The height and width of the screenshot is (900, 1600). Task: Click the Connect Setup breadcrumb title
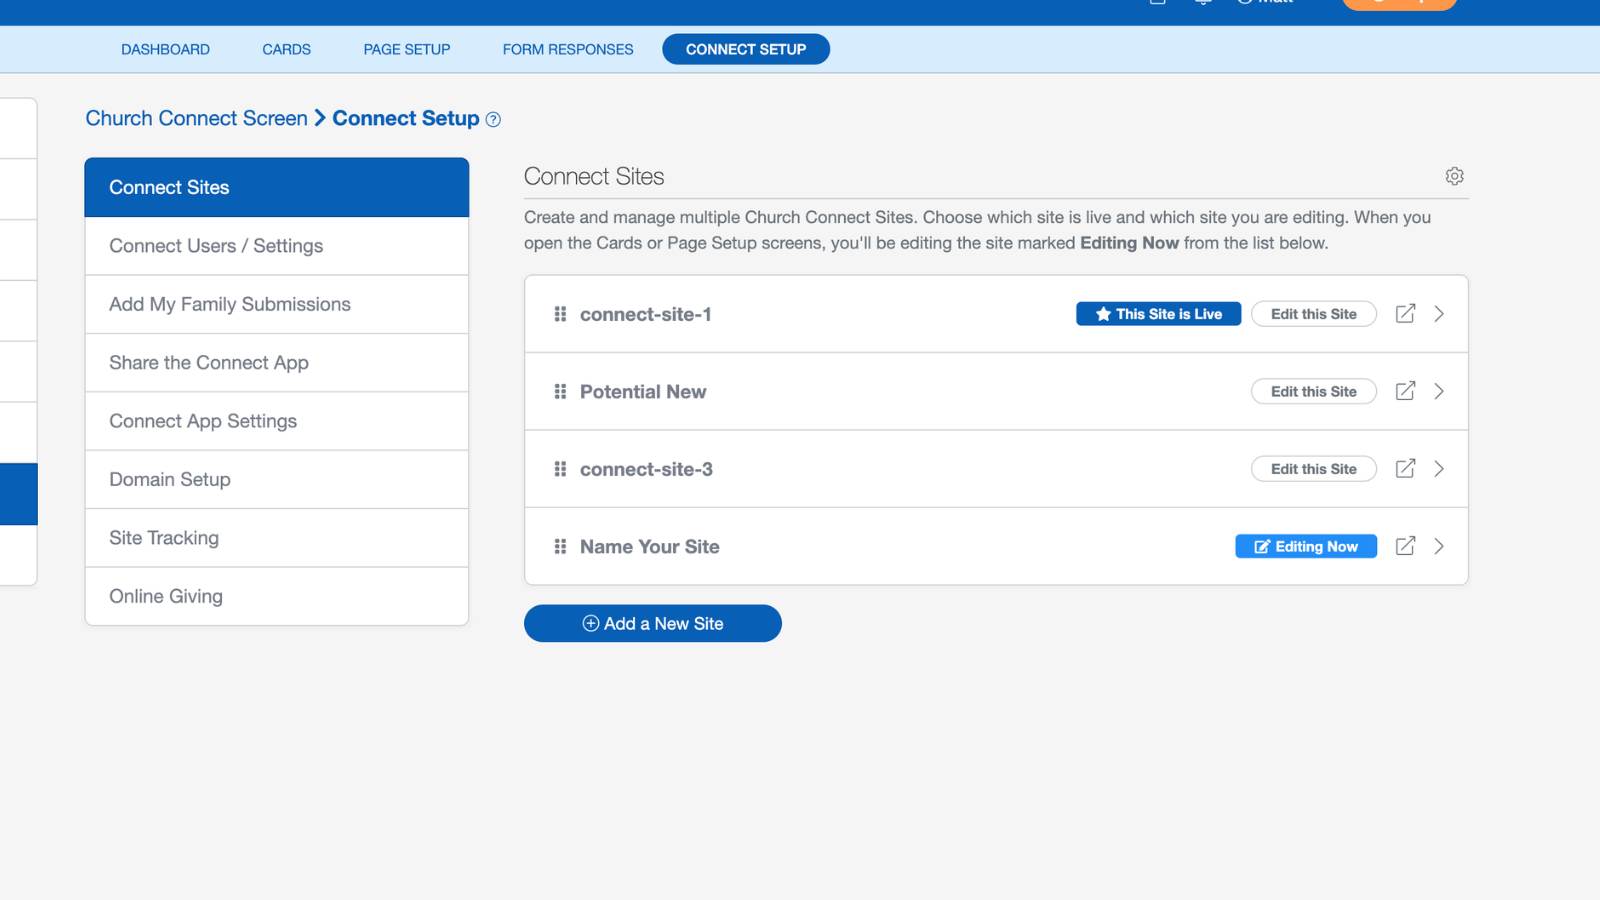coord(406,118)
